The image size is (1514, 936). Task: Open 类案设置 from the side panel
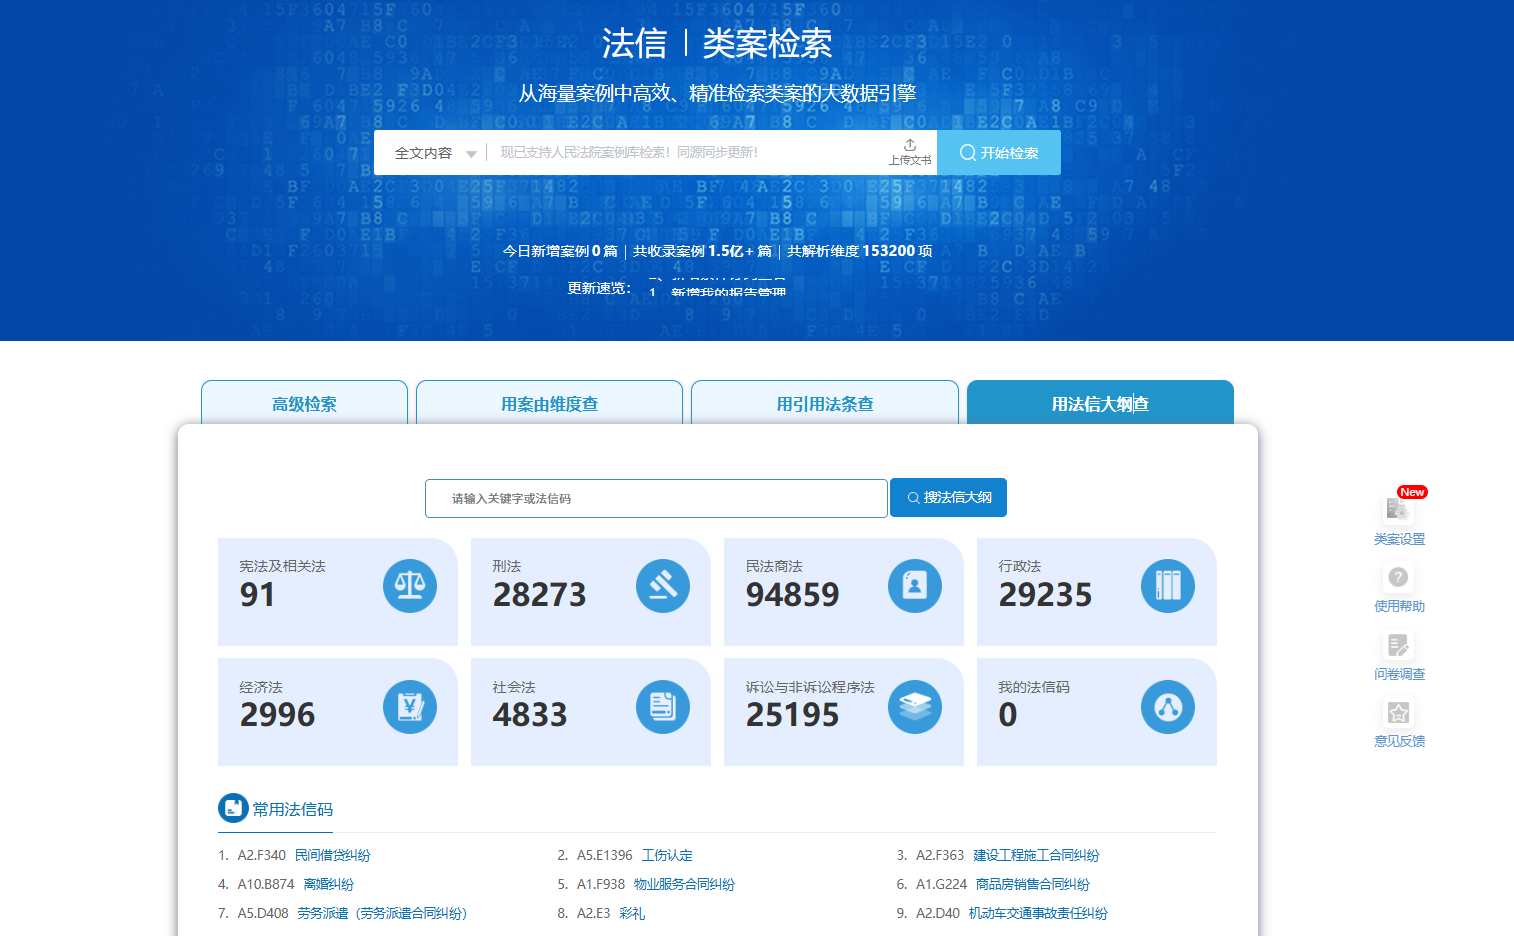point(1399,518)
